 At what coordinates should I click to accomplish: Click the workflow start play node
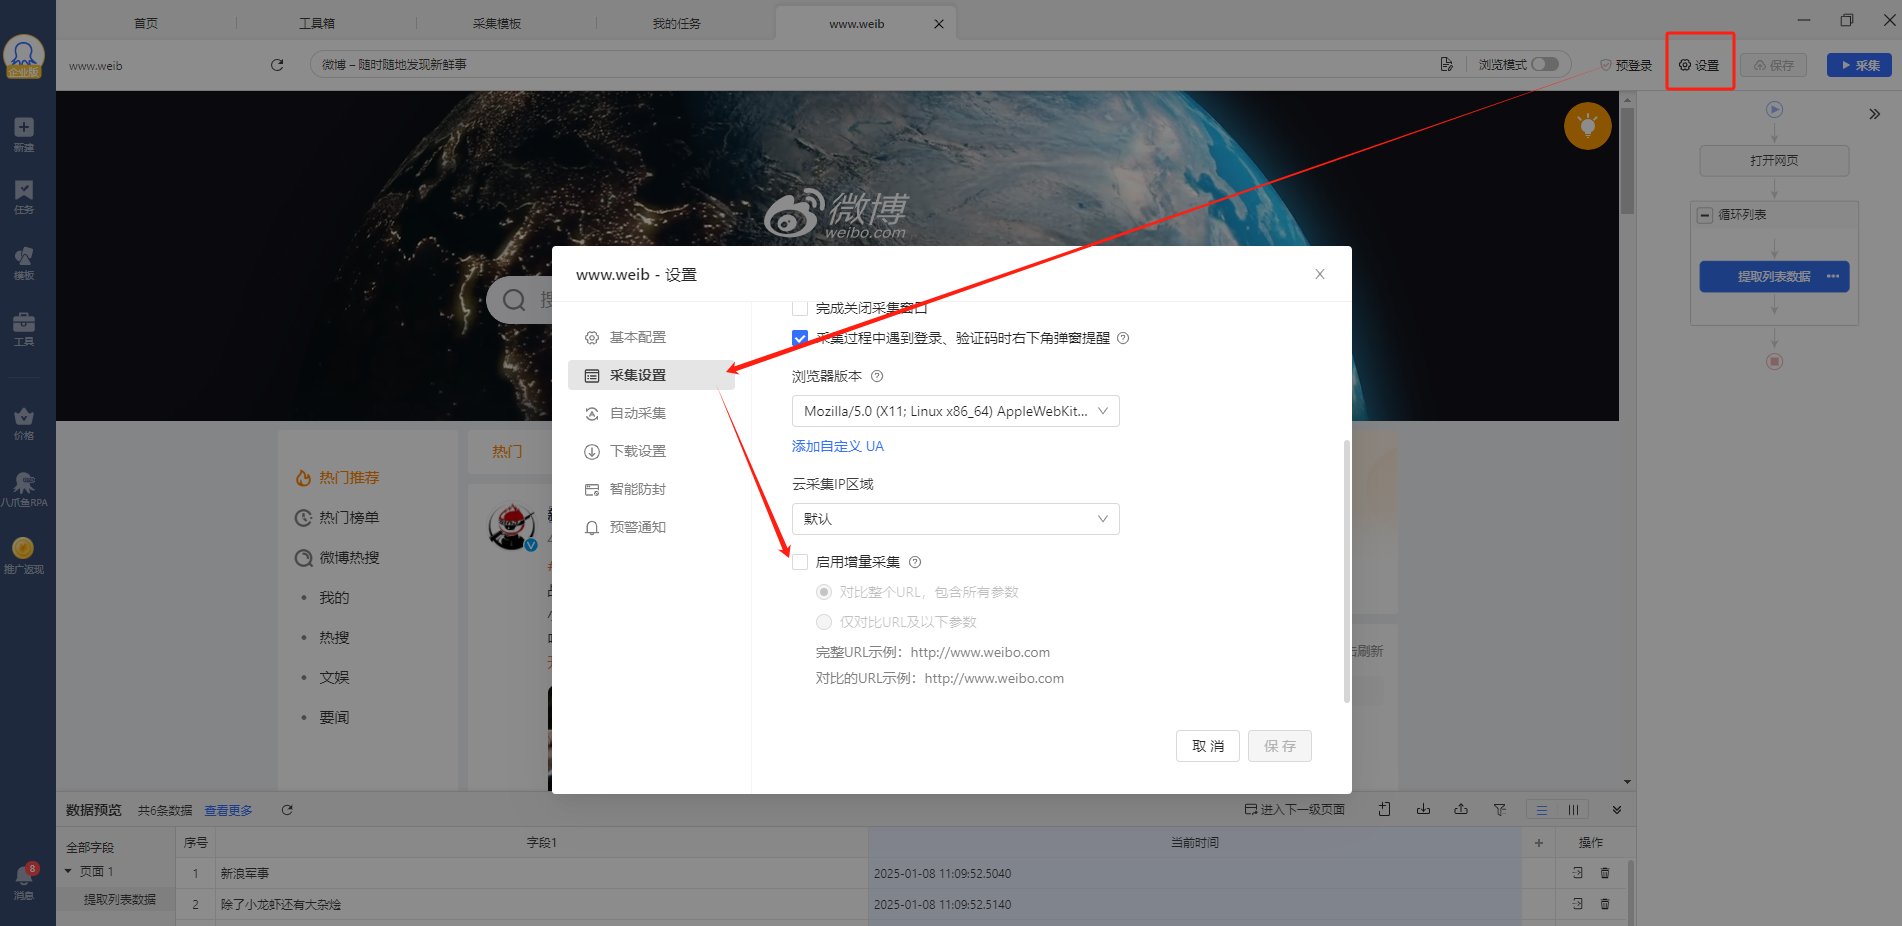pyautogui.click(x=1774, y=110)
